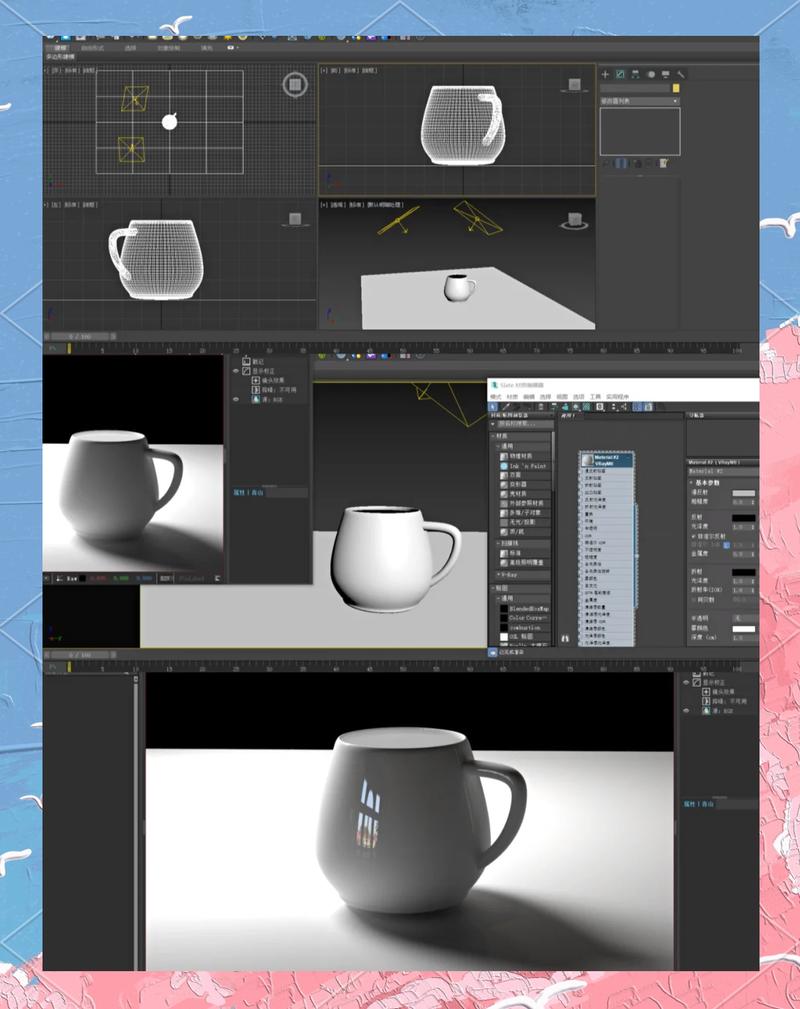Toggle the 阿贝数 Abbe number checkbox

(x=694, y=600)
